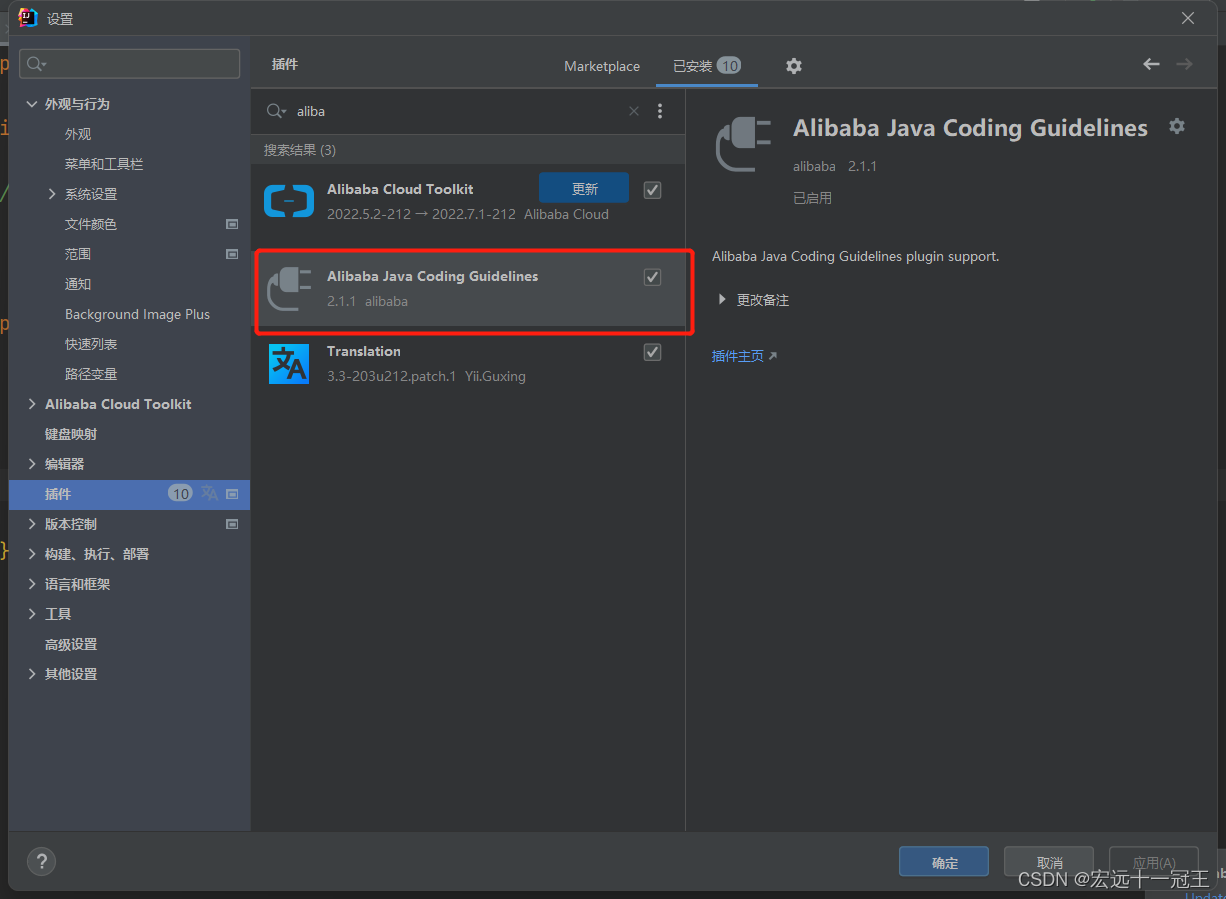Click the 已启用 status text
Viewport: 1226px width, 899px height.
coord(812,198)
